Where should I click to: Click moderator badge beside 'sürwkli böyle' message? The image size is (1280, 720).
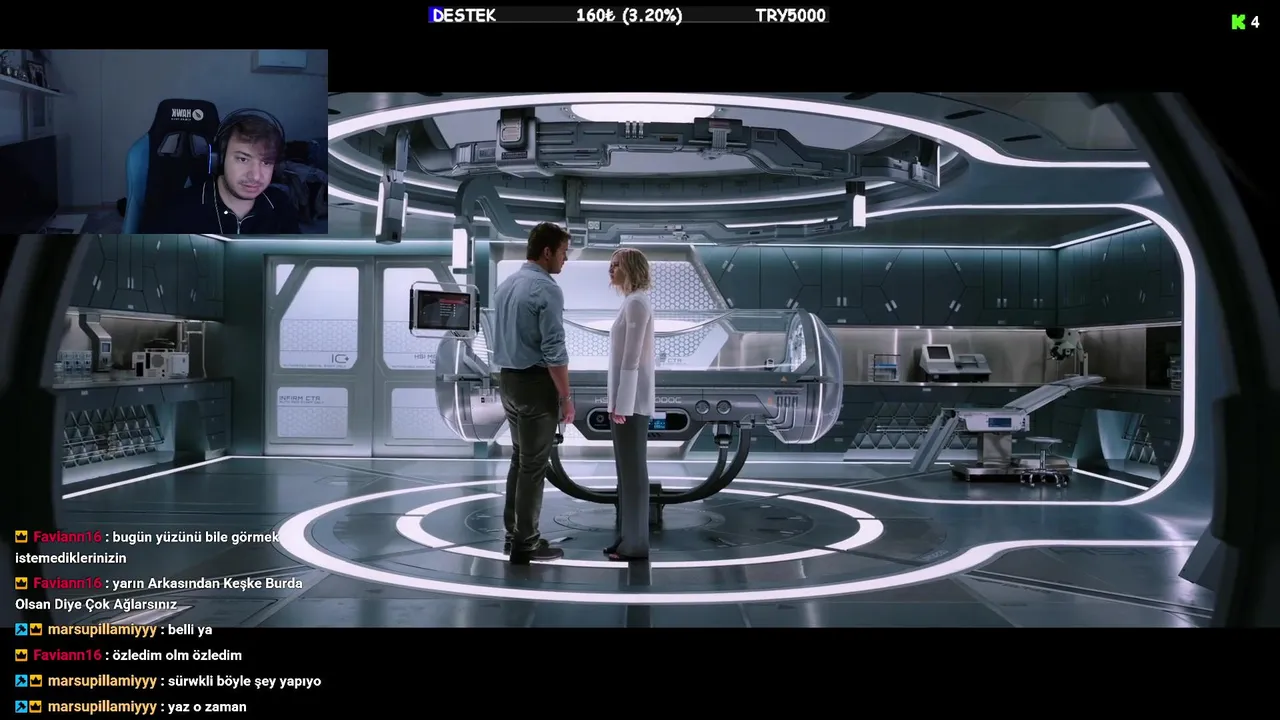[21, 681]
